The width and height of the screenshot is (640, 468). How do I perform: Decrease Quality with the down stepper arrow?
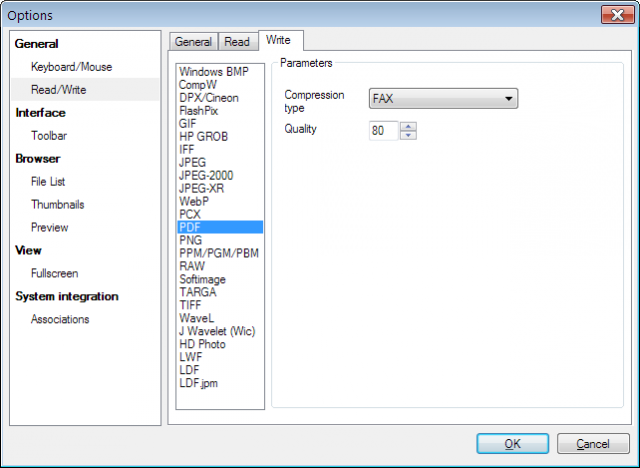click(x=408, y=135)
